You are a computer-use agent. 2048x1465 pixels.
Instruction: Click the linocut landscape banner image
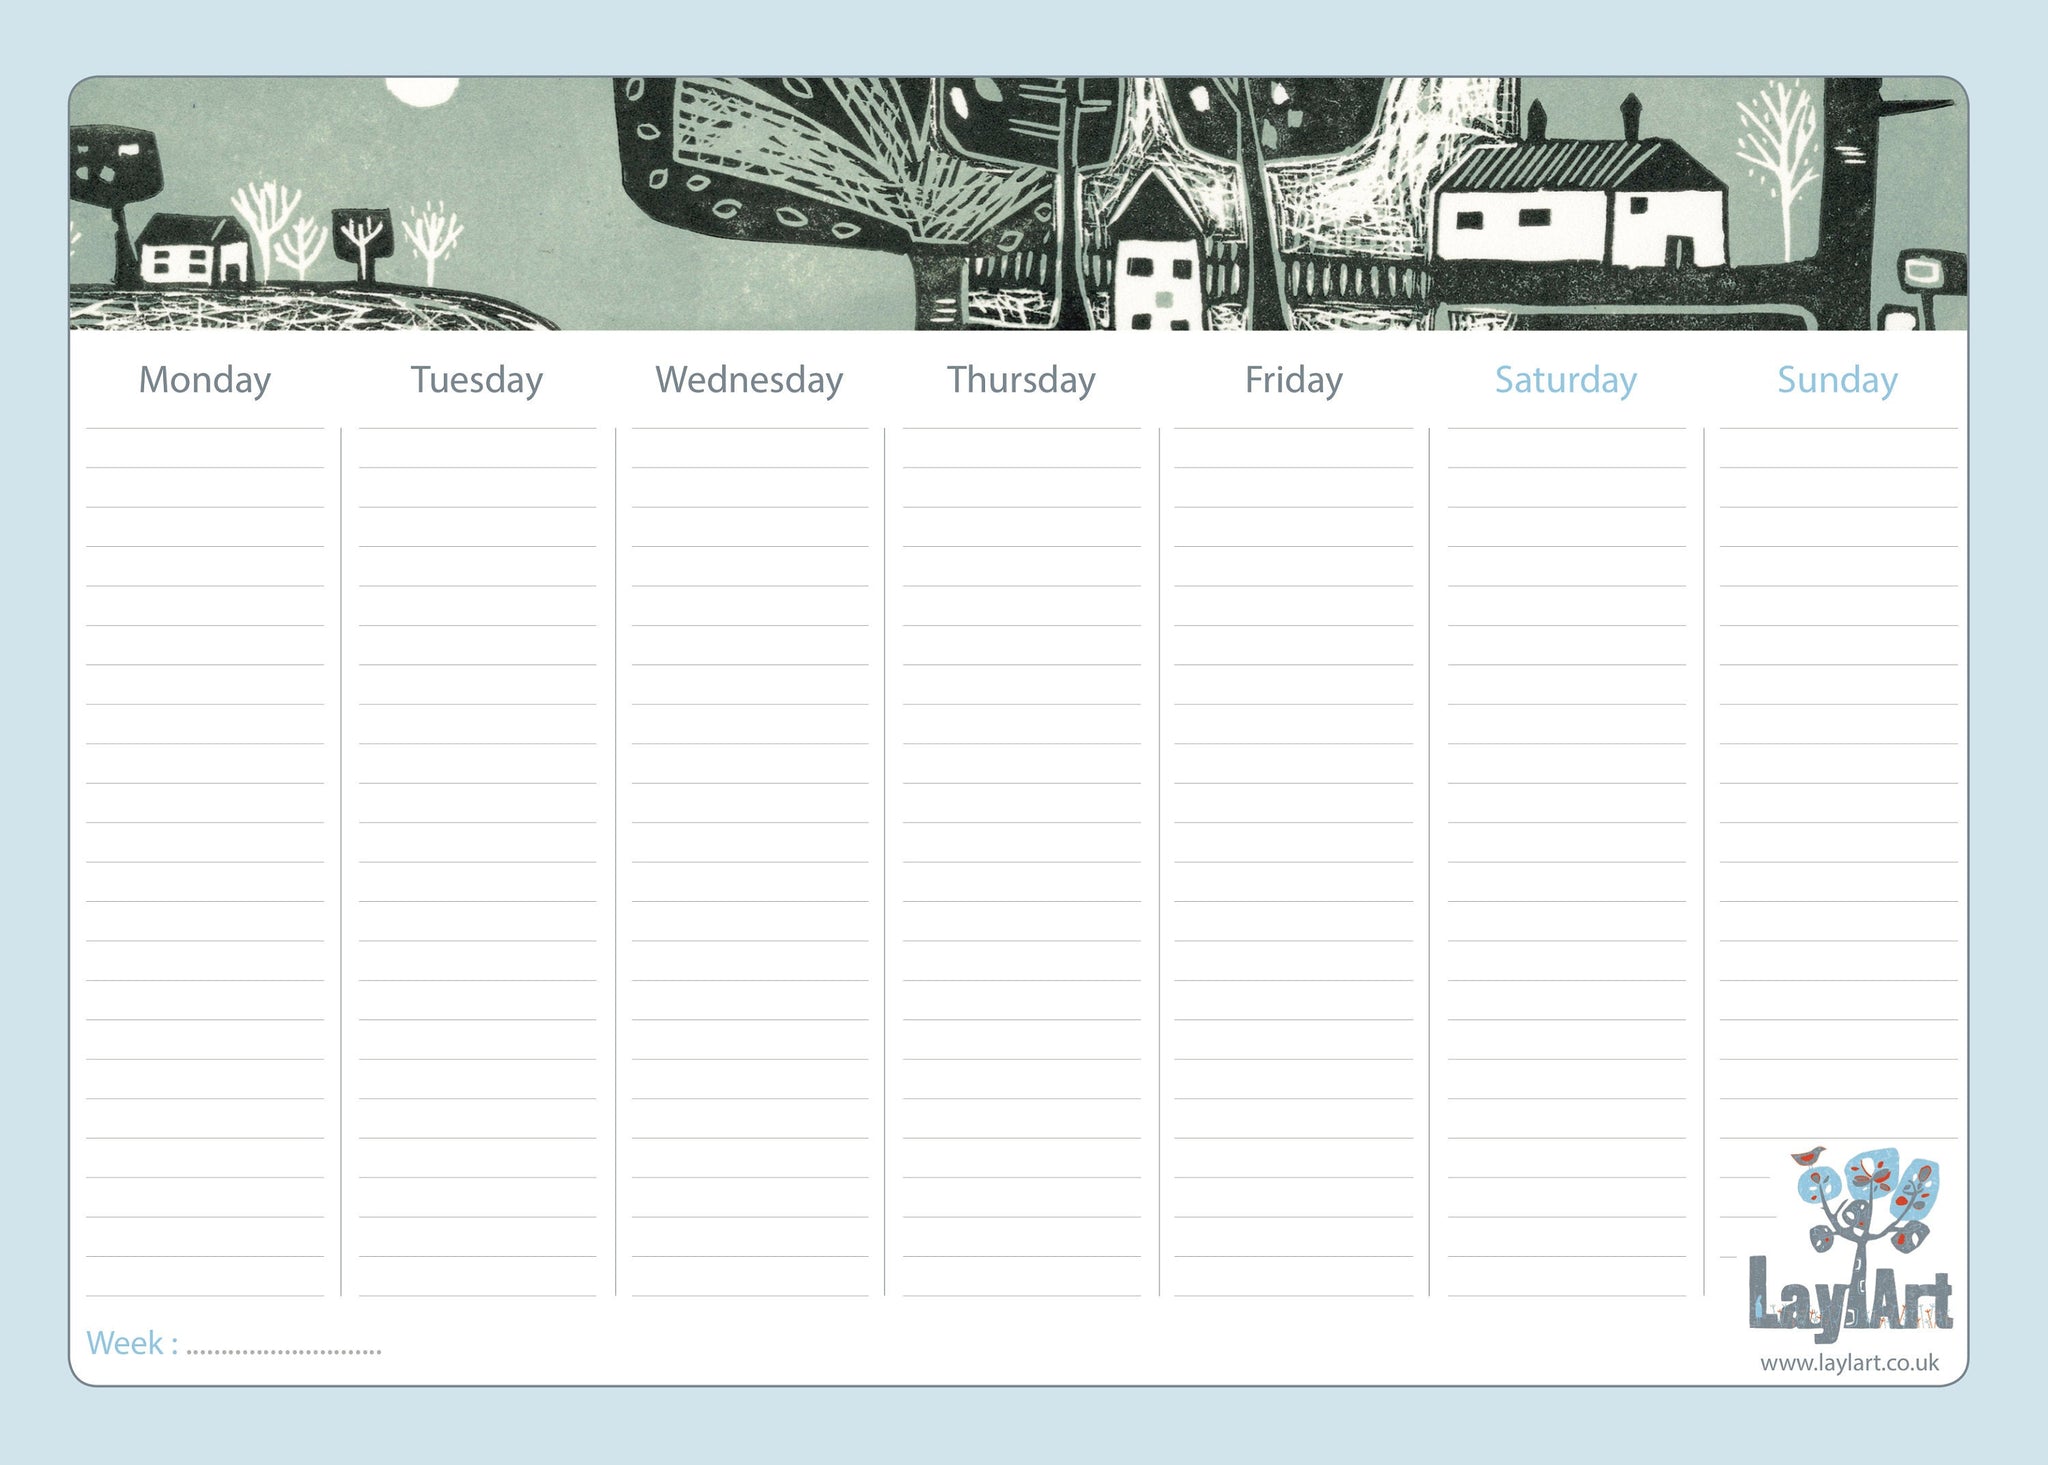click(1018, 204)
